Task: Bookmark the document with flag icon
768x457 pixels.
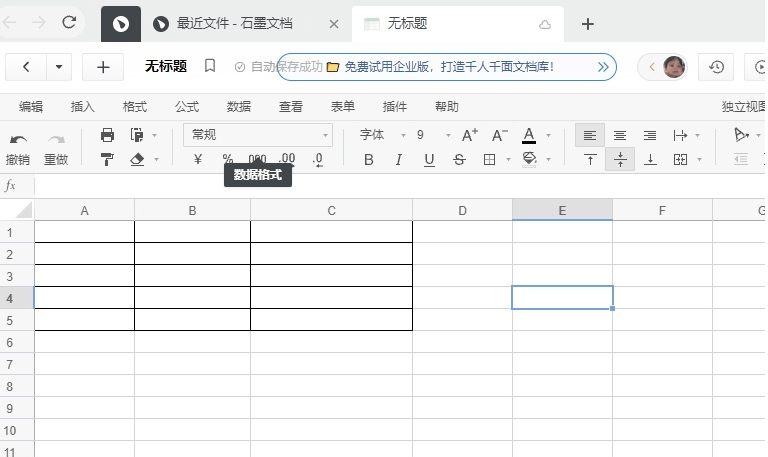Action: (210, 66)
